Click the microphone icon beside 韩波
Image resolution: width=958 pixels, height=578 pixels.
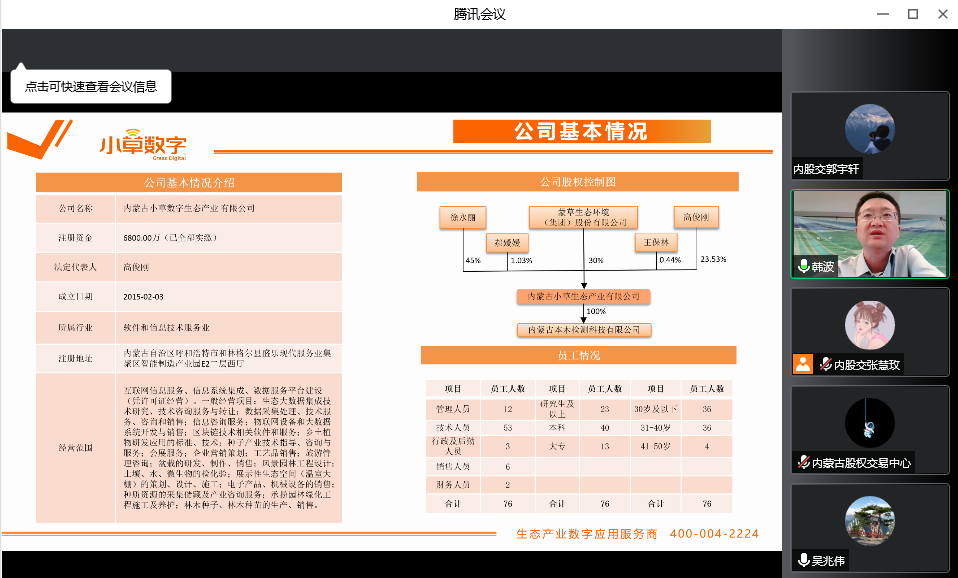coord(804,266)
